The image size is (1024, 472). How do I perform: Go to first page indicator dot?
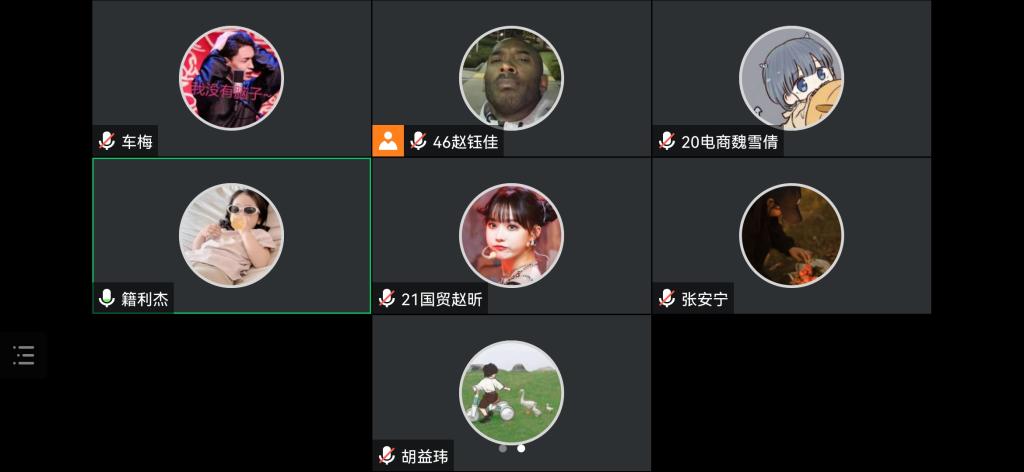pos(503,448)
